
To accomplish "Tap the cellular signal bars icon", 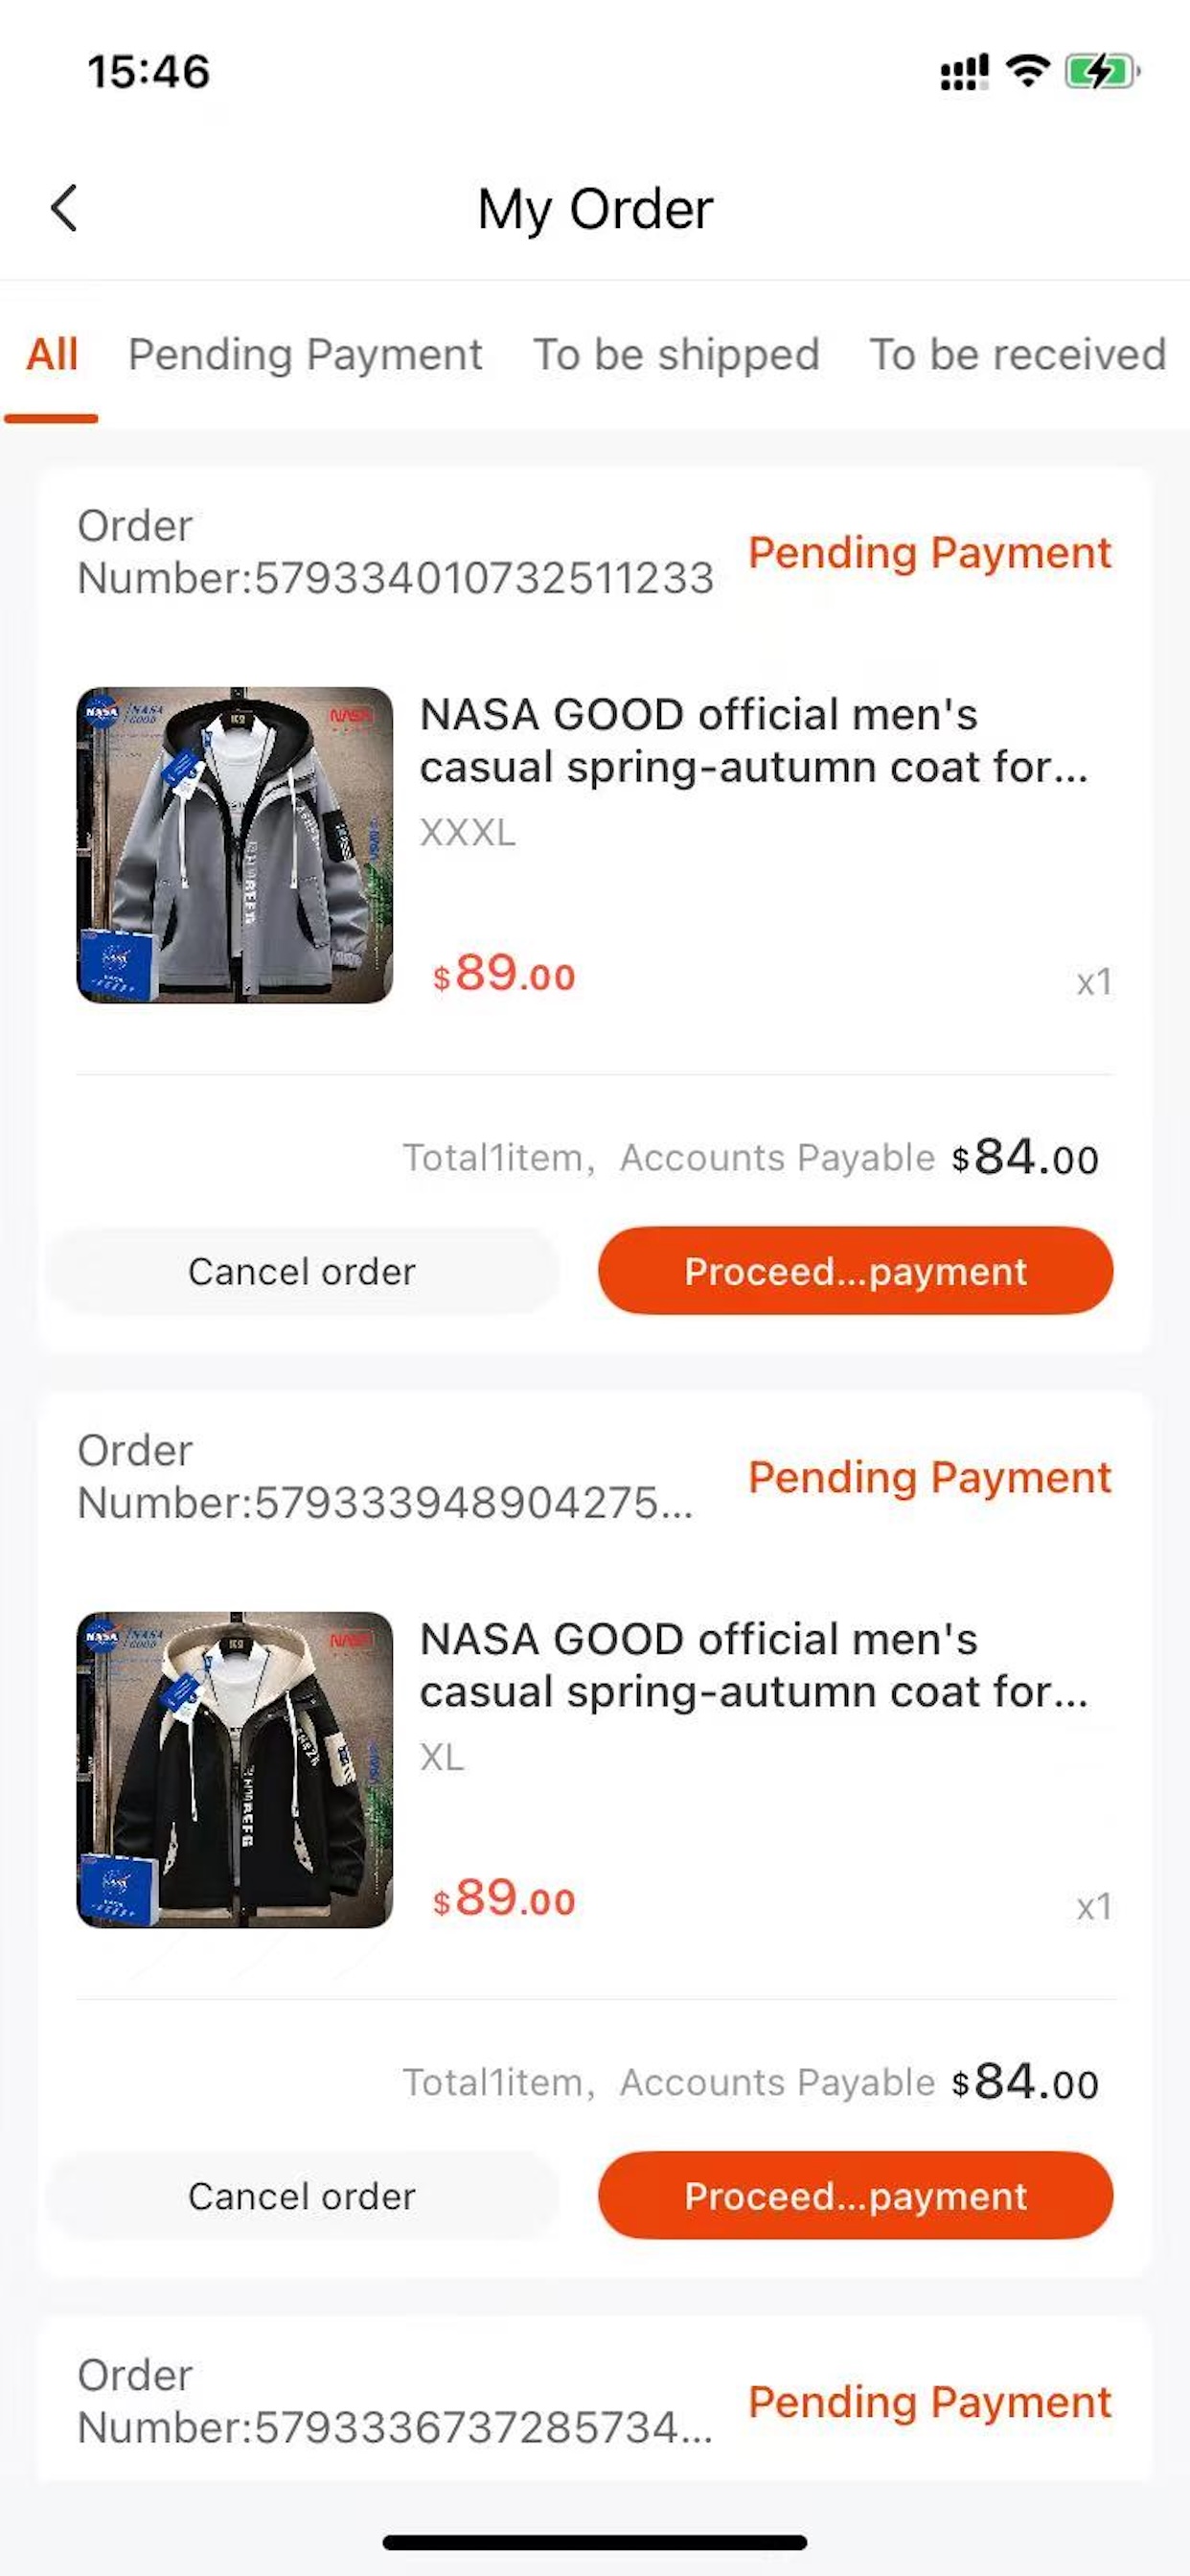I will click(964, 72).
